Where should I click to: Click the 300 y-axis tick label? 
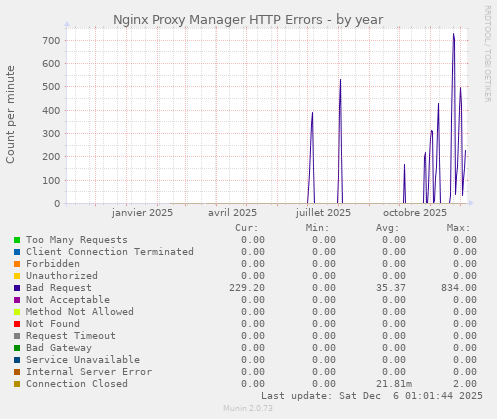point(51,134)
